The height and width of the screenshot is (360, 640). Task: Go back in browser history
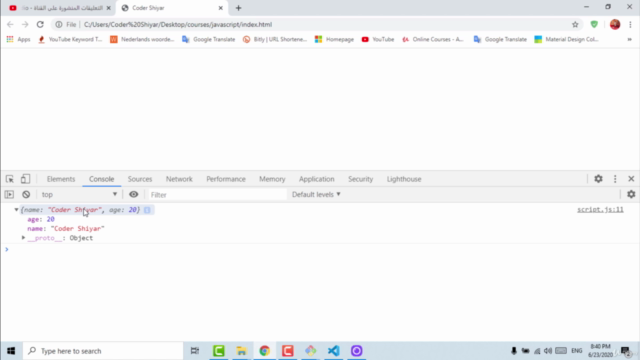[x=10, y=24]
